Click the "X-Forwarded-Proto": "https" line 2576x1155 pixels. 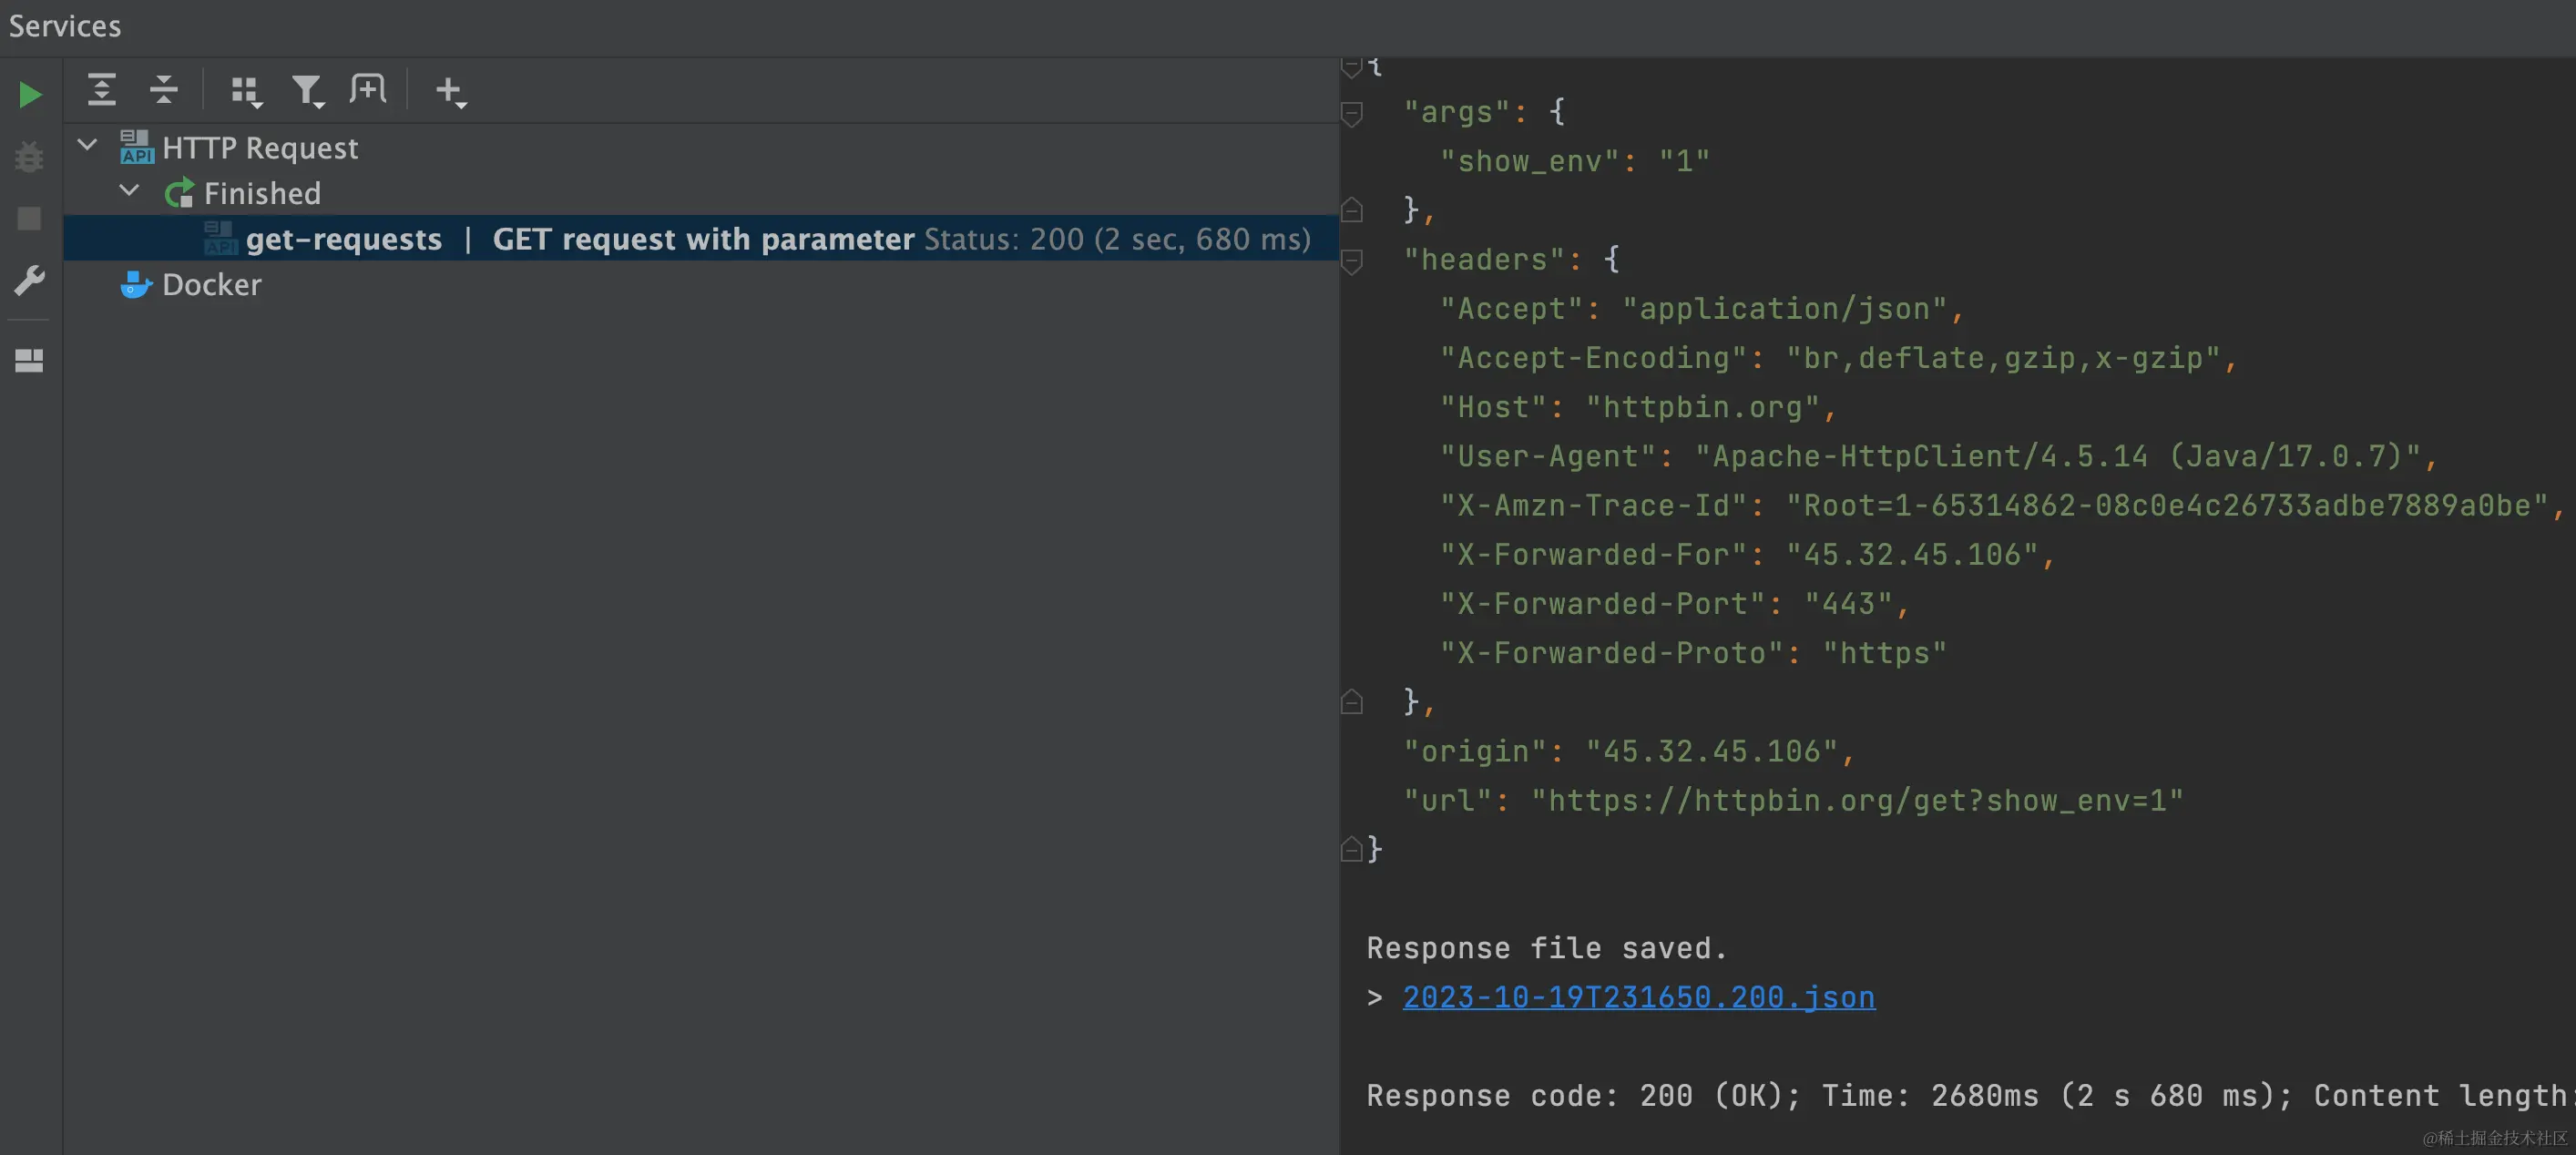tap(1693, 653)
